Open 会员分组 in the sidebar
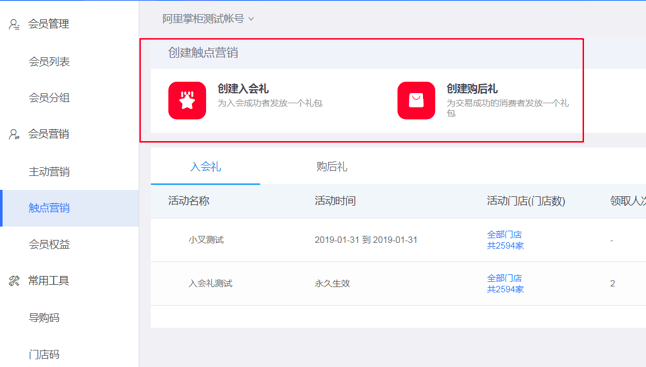The width and height of the screenshot is (646, 367). [x=49, y=98]
